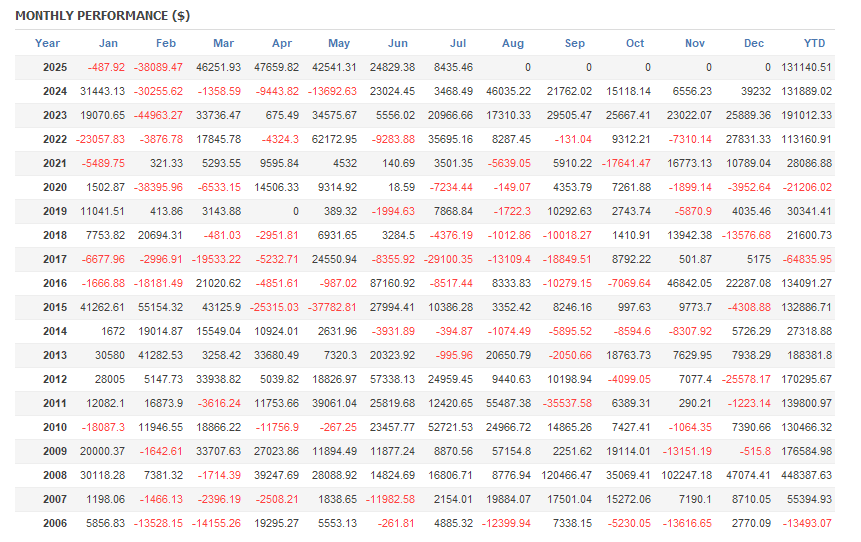
Task: Select the 2025 Feb cell -38089.47
Action: pyautogui.click(x=158, y=67)
